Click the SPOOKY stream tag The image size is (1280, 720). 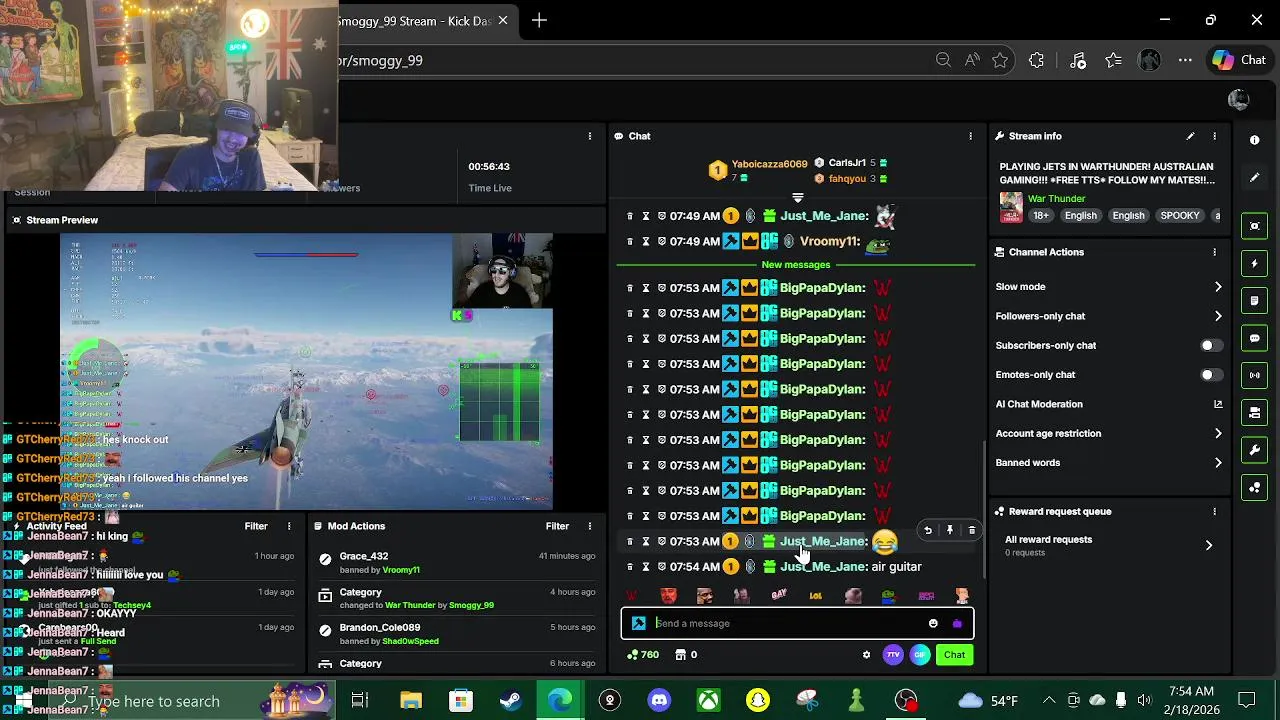tap(1180, 216)
